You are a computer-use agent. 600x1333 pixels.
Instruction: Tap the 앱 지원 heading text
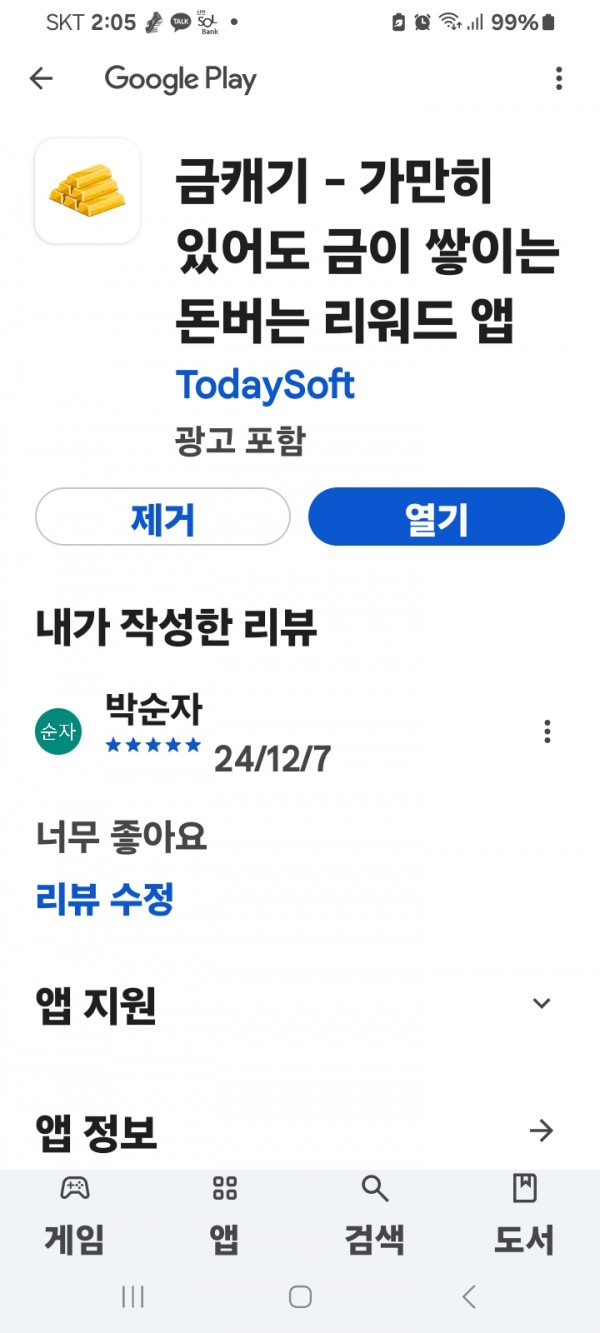click(96, 1005)
